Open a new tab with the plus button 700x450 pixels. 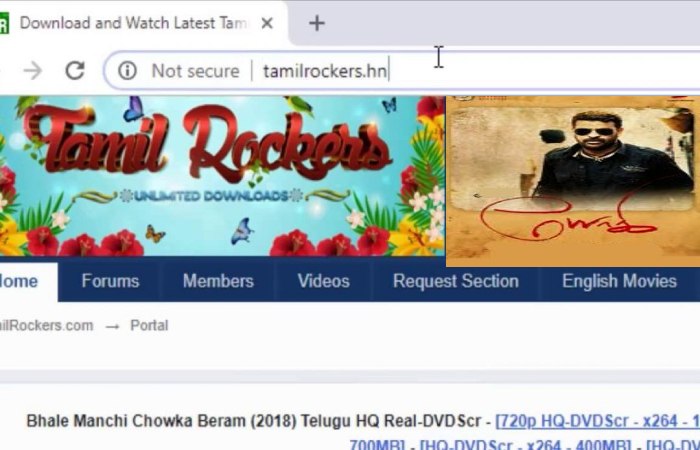point(317,23)
